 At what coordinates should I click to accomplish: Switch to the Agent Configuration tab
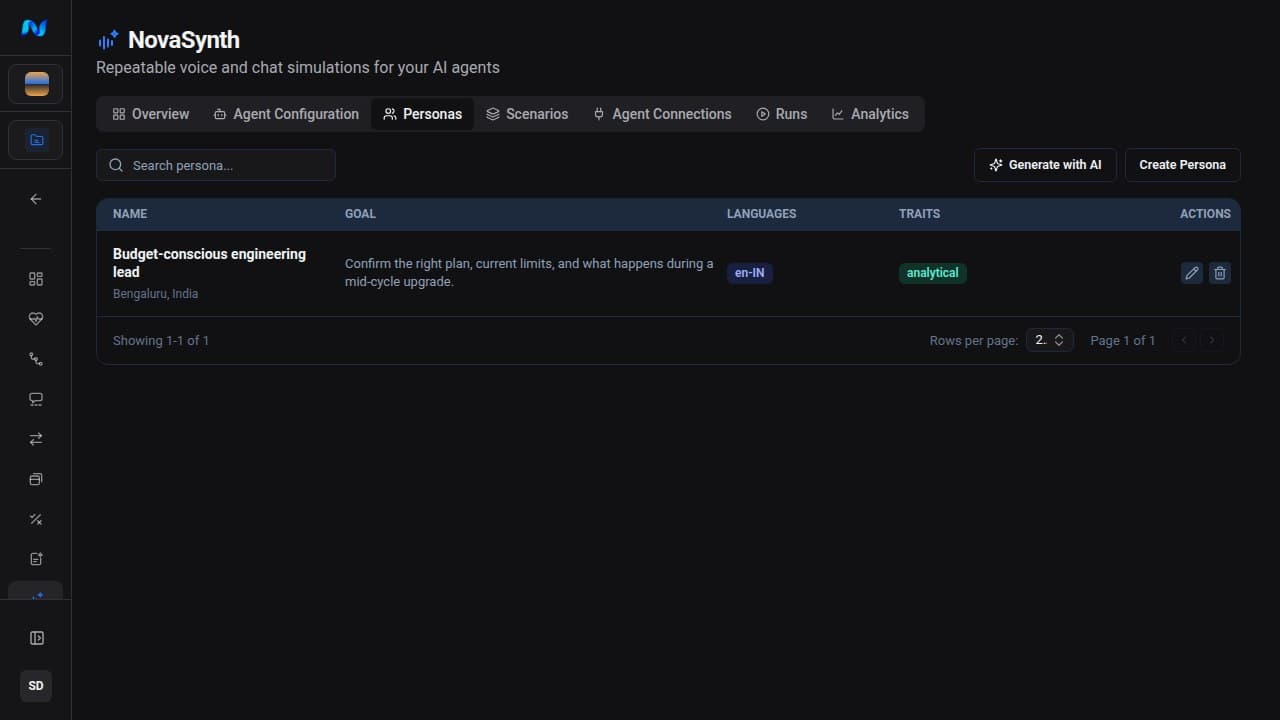click(286, 114)
